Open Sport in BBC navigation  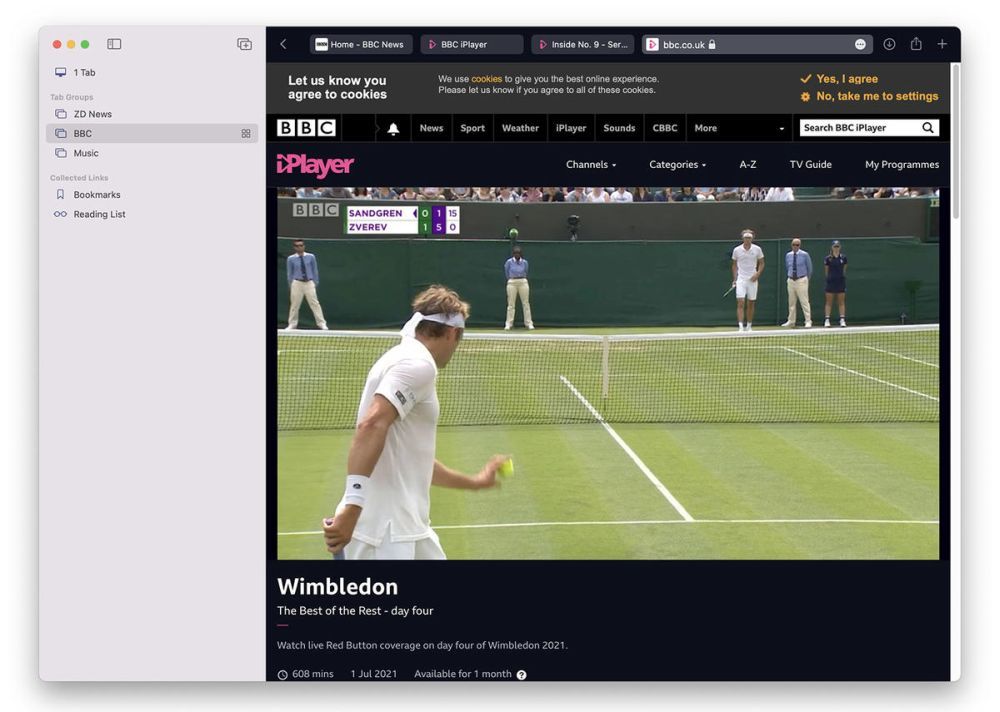(473, 128)
